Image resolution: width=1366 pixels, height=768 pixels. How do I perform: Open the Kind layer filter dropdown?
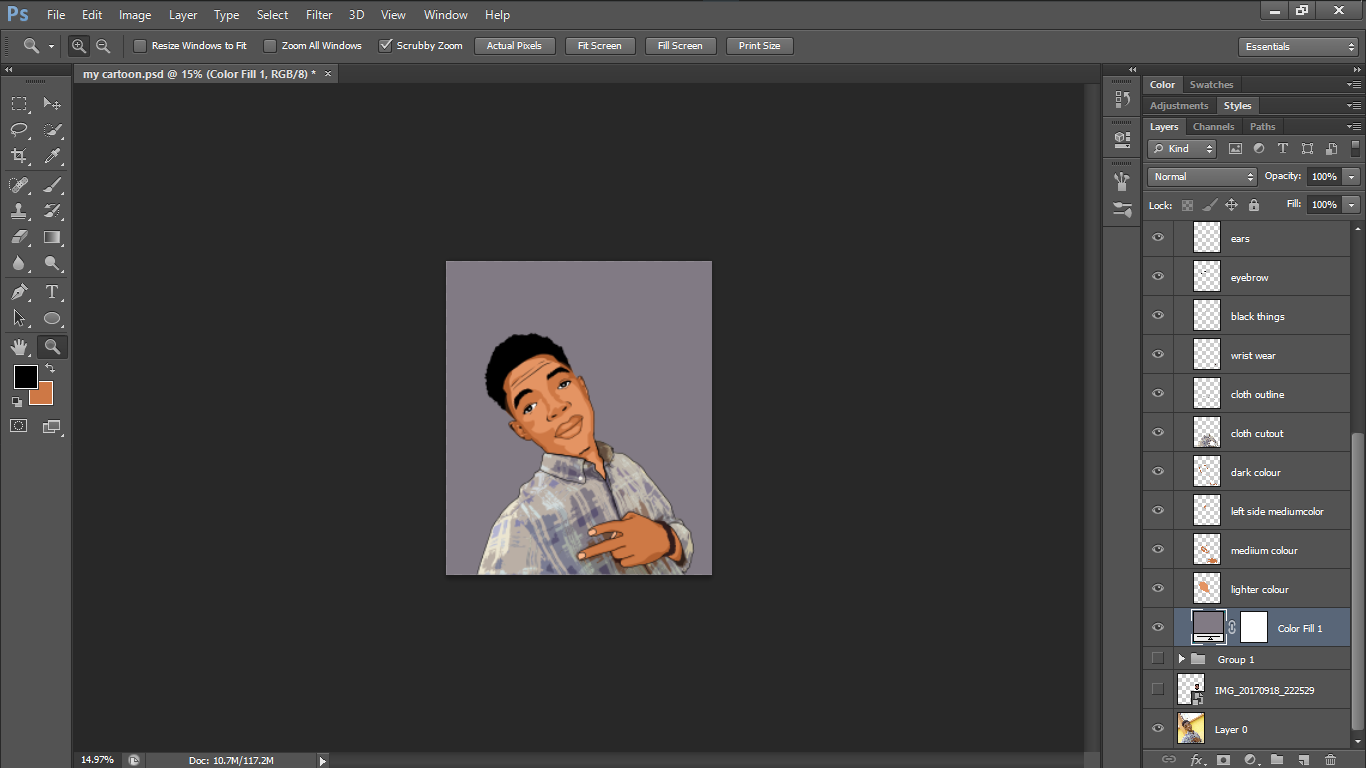1182,149
